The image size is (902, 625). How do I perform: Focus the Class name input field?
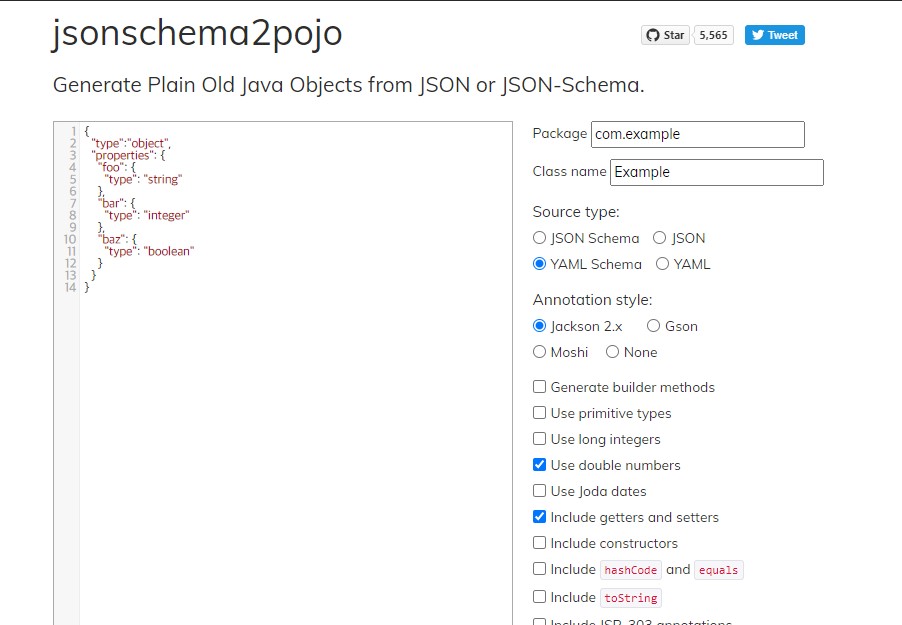coord(716,172)
